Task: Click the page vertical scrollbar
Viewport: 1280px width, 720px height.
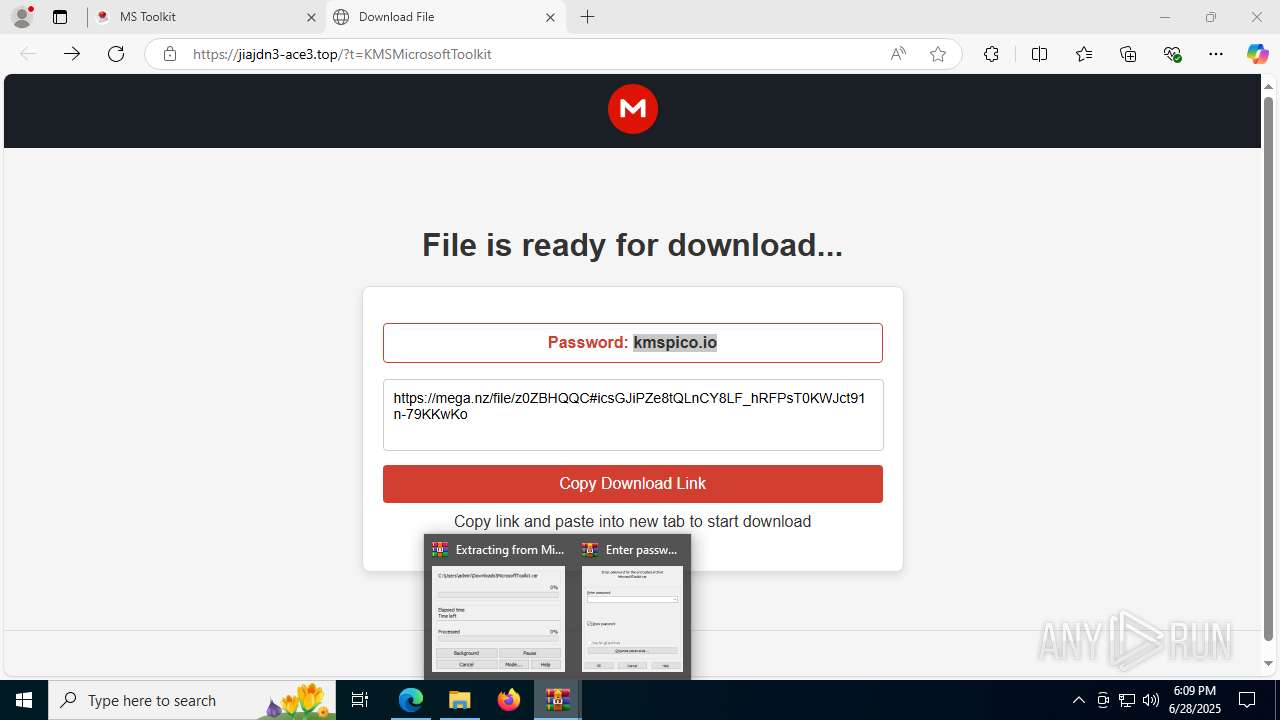Action: click(x=1269, y=370)
